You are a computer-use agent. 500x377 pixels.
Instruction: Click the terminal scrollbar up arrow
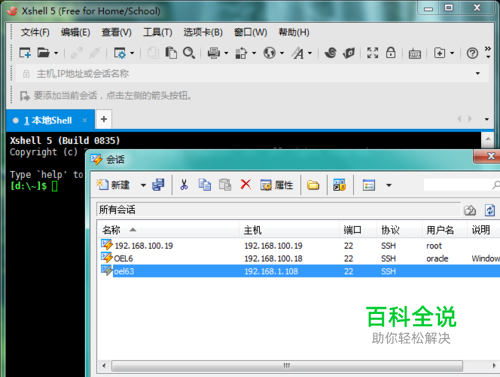(488, 139)
